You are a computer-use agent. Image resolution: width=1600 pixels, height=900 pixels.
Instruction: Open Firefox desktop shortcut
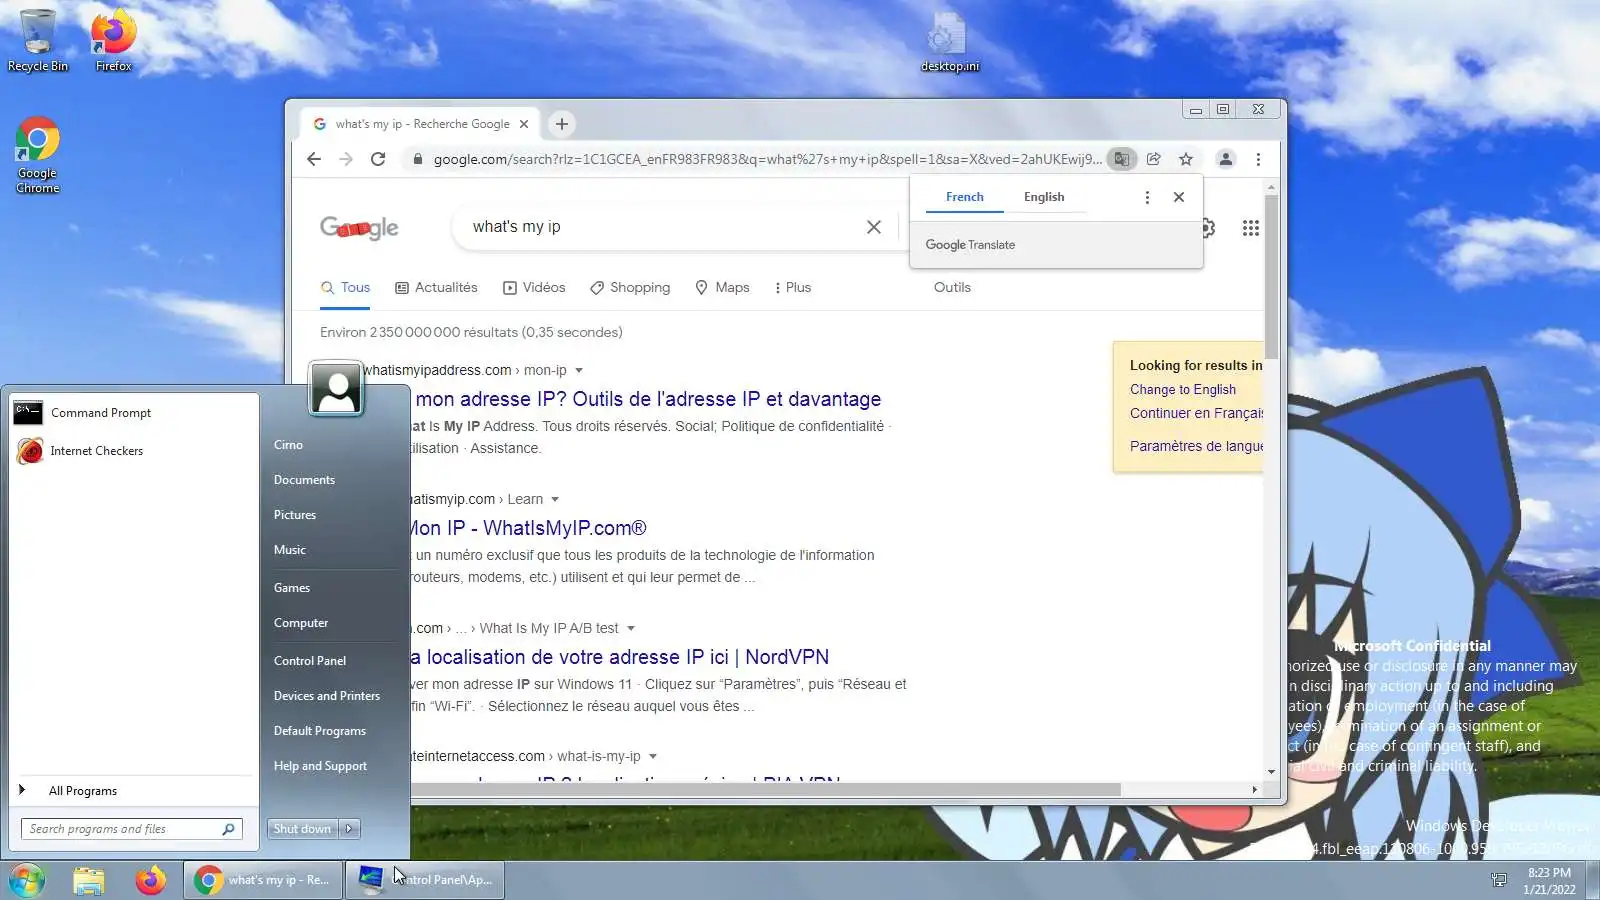pyautogui.click(x=113, y=40)
